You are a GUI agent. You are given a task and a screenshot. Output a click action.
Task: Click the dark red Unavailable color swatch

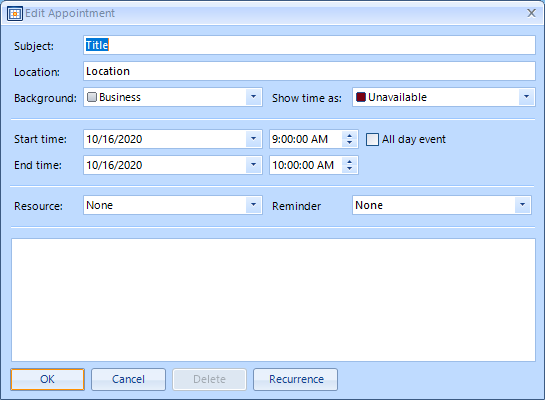[x=361, y=97]
